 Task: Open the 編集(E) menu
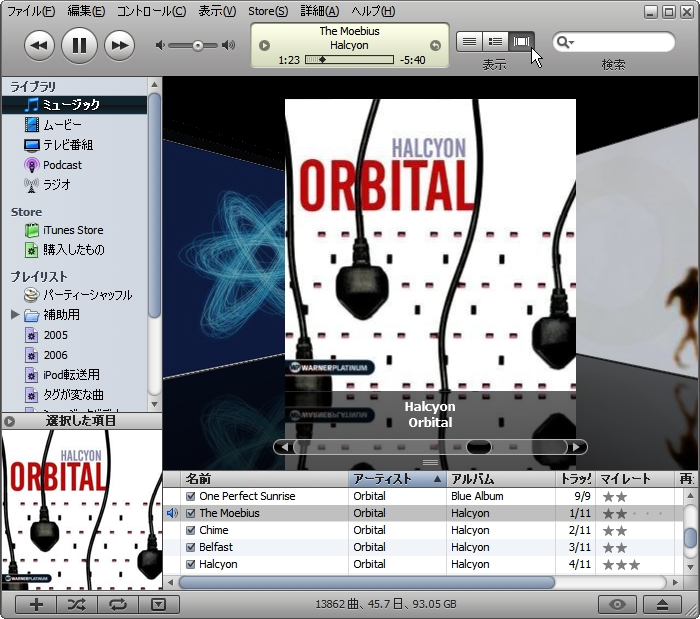[x=86, y=11]
